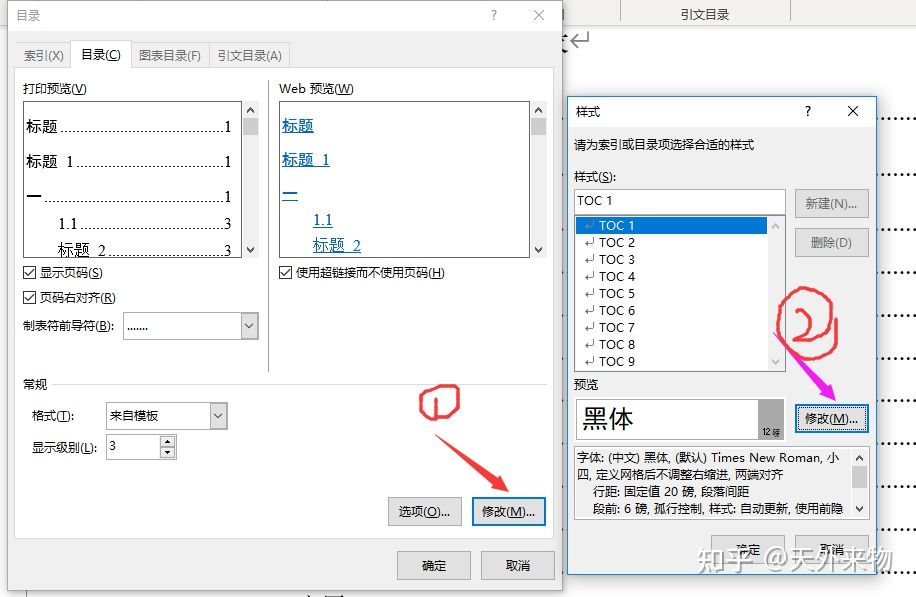Select TOC 1 in the styles list
916x597 pixels.
click(x=671, y=225)
